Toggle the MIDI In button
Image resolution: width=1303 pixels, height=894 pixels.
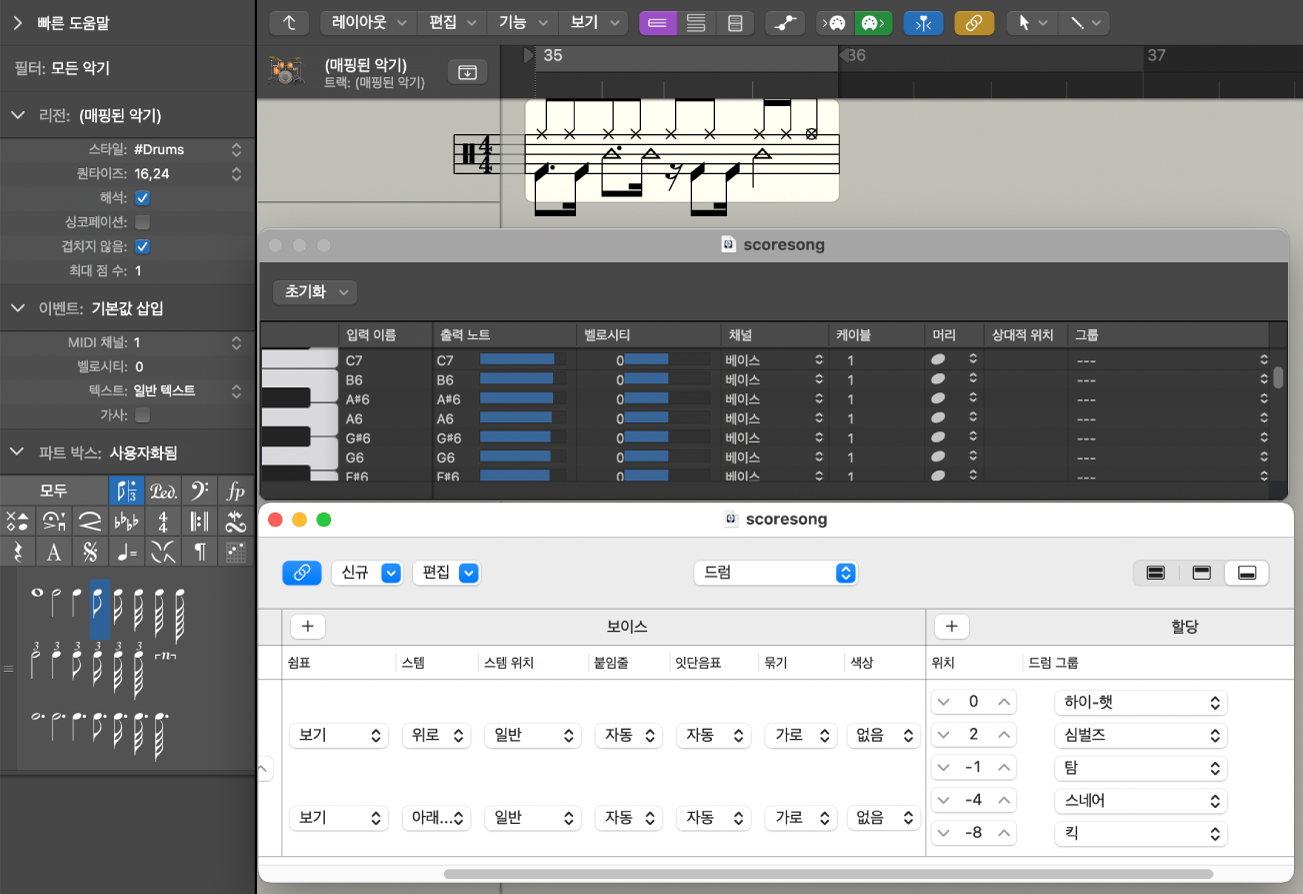[837, 22]
